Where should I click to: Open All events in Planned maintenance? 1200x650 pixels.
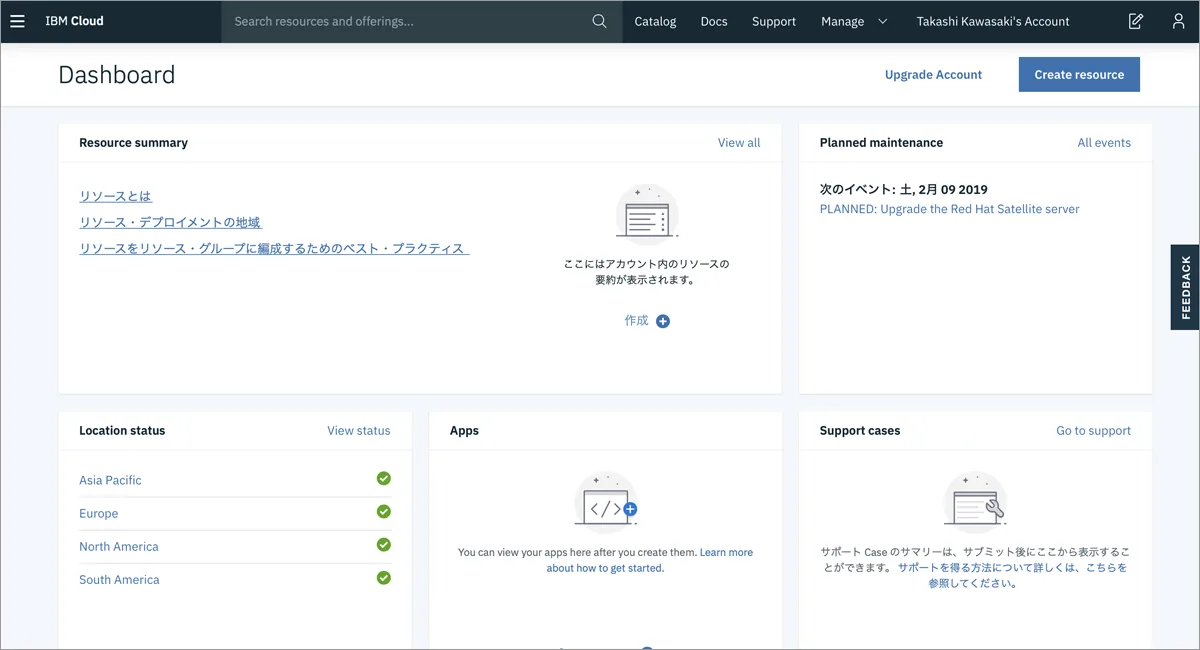pos(1104,143)
